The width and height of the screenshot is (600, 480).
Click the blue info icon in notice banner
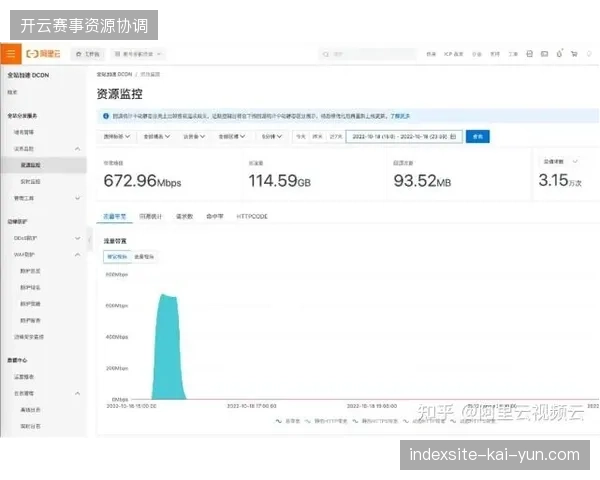pyautogui.click(x=106, y=116)
